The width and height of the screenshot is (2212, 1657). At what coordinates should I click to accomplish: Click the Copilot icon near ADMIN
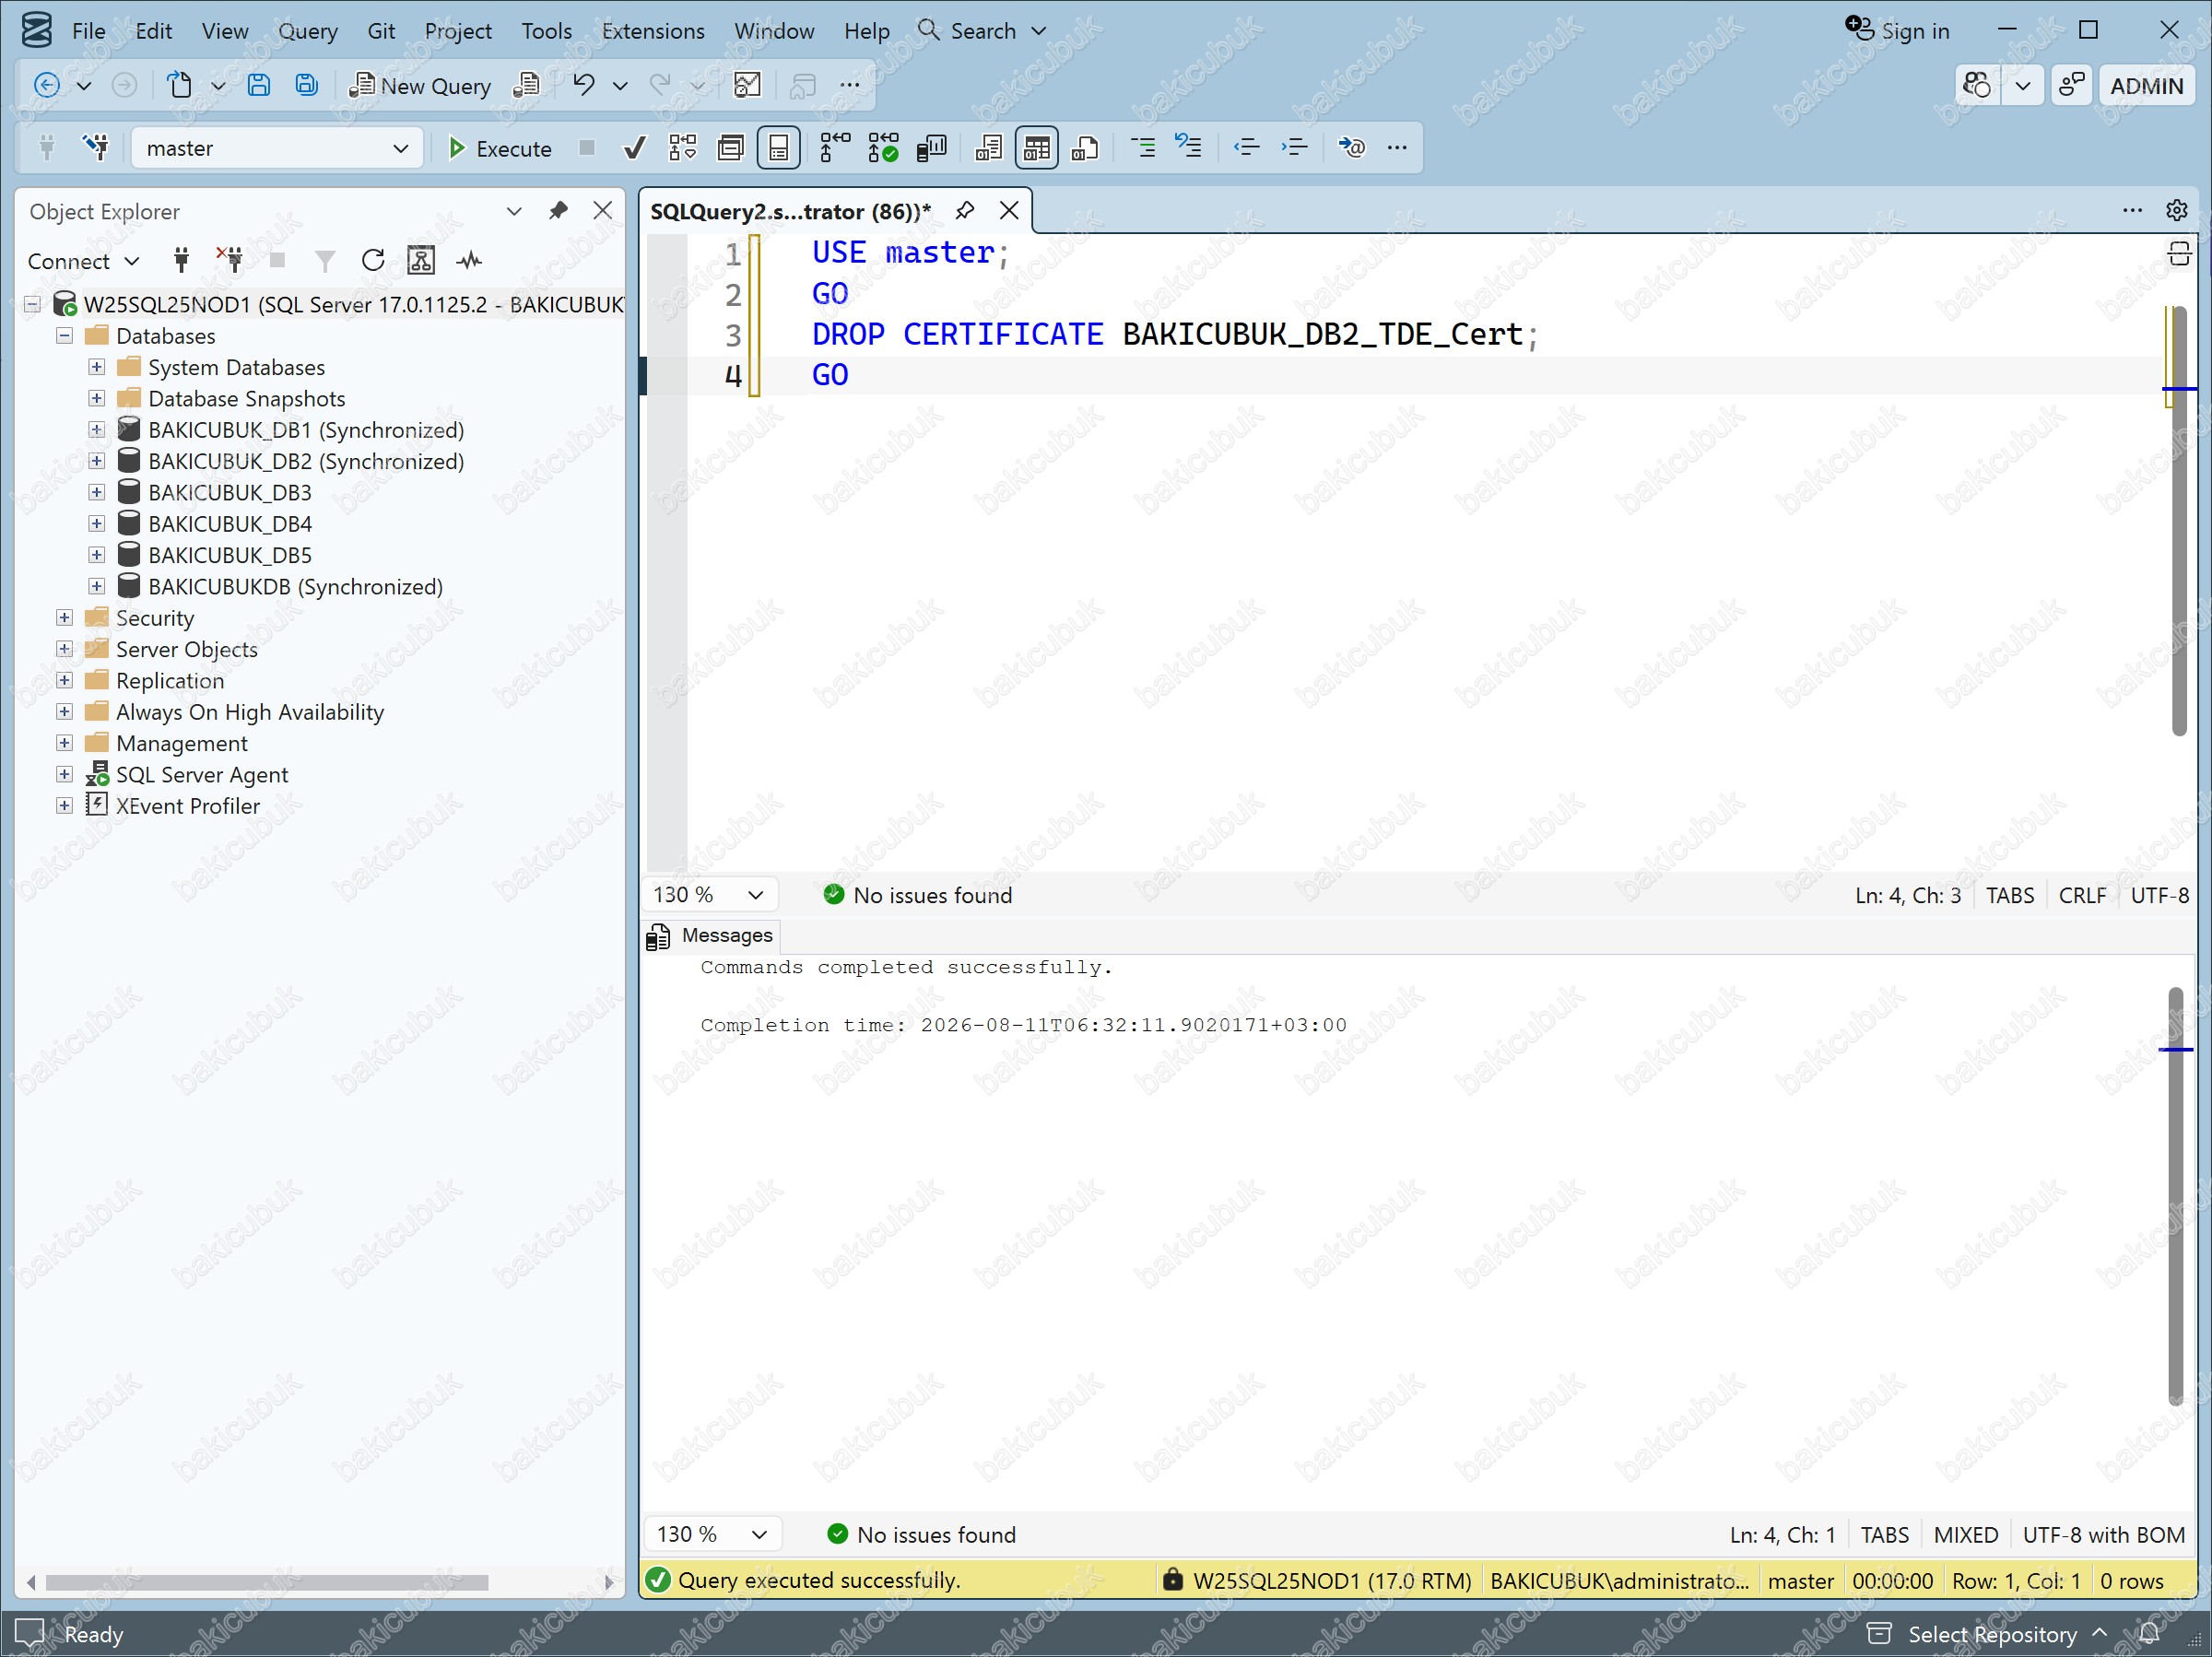1976,86
